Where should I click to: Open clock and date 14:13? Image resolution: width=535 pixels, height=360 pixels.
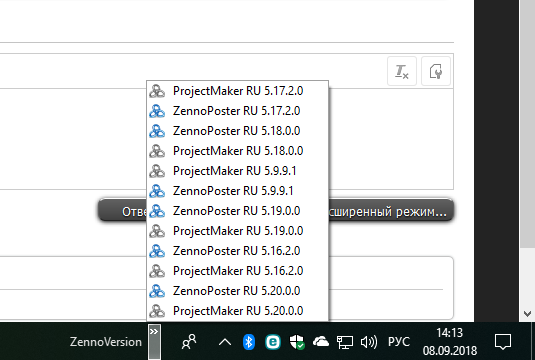pyautogui.click(x=450, y=342)
